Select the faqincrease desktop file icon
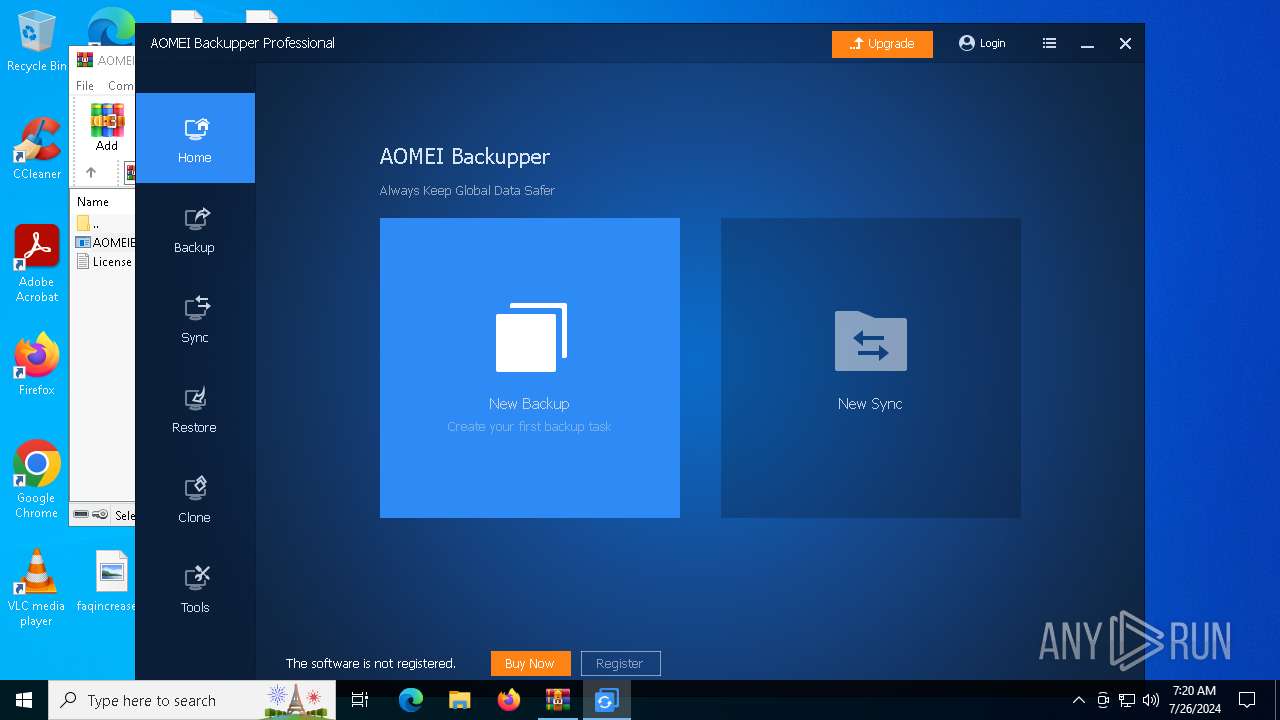Screen dimensions: 1280x720 coord(110,581)
